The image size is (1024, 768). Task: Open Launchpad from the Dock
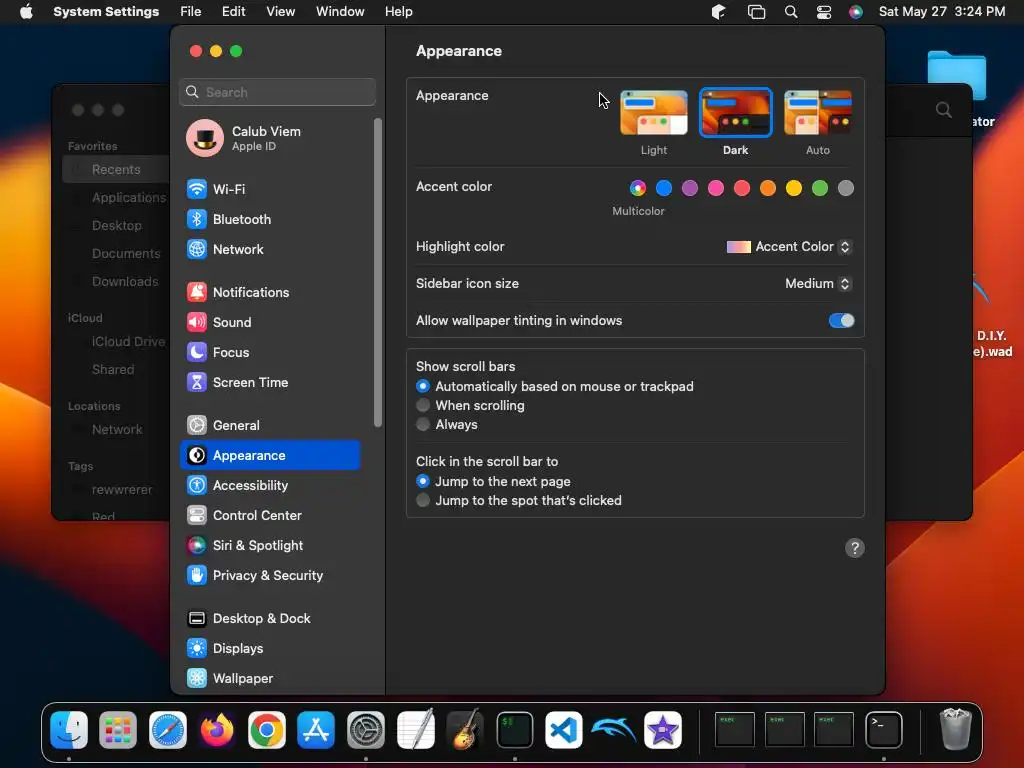point(118,729)
